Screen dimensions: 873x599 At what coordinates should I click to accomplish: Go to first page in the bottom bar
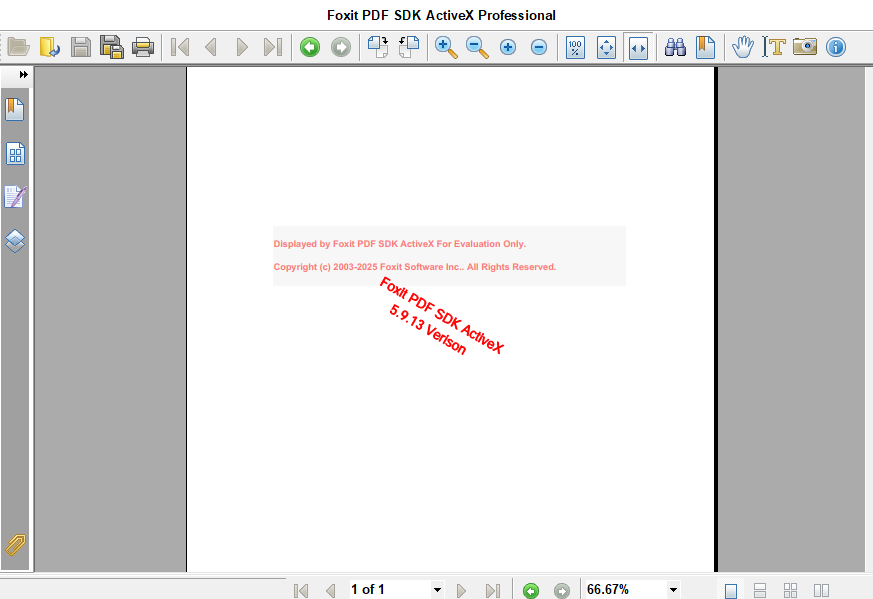tap(301, 590)
